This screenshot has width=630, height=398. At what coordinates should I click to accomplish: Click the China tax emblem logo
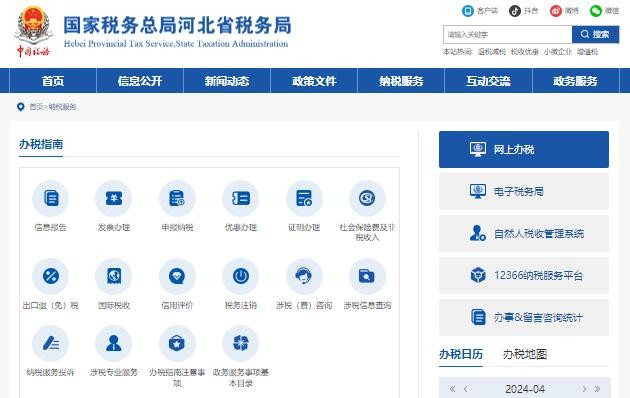pyautogui.click(x=33, y=31)
